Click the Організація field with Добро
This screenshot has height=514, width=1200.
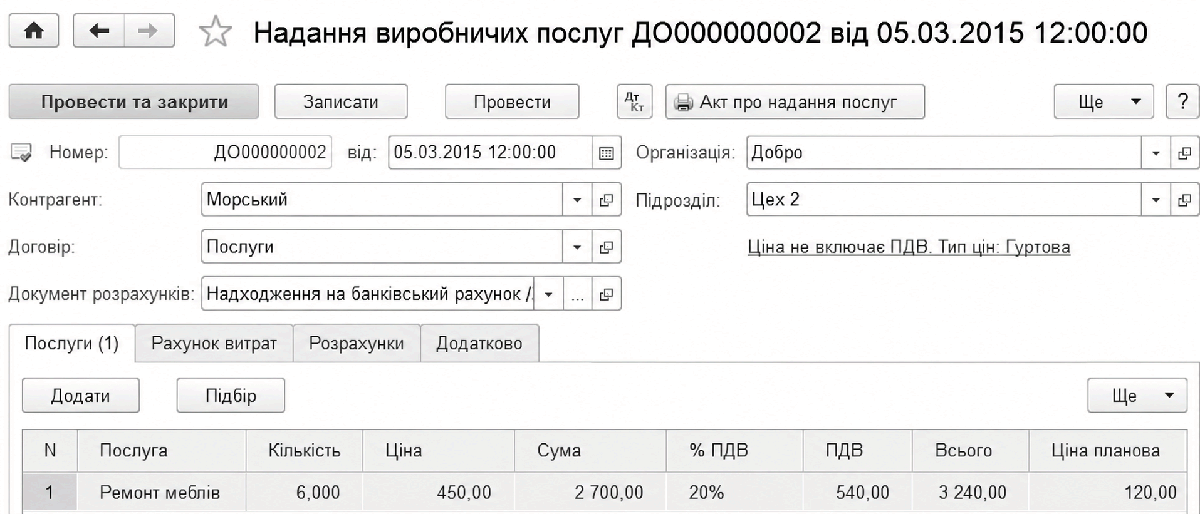[x=945, y=153]
